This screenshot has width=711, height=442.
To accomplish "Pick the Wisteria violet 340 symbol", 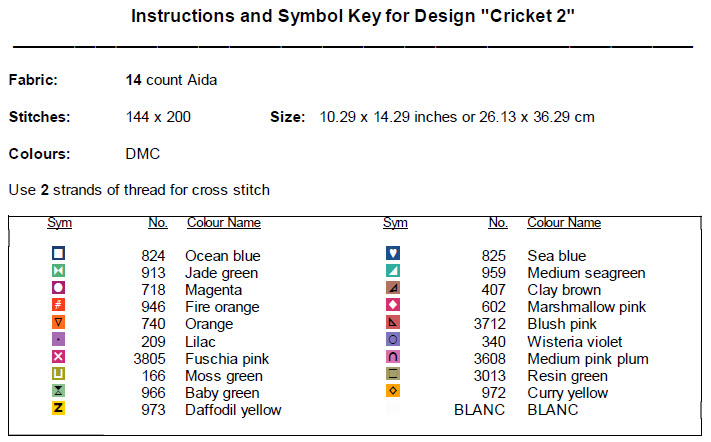I will [x=393, y=340].
